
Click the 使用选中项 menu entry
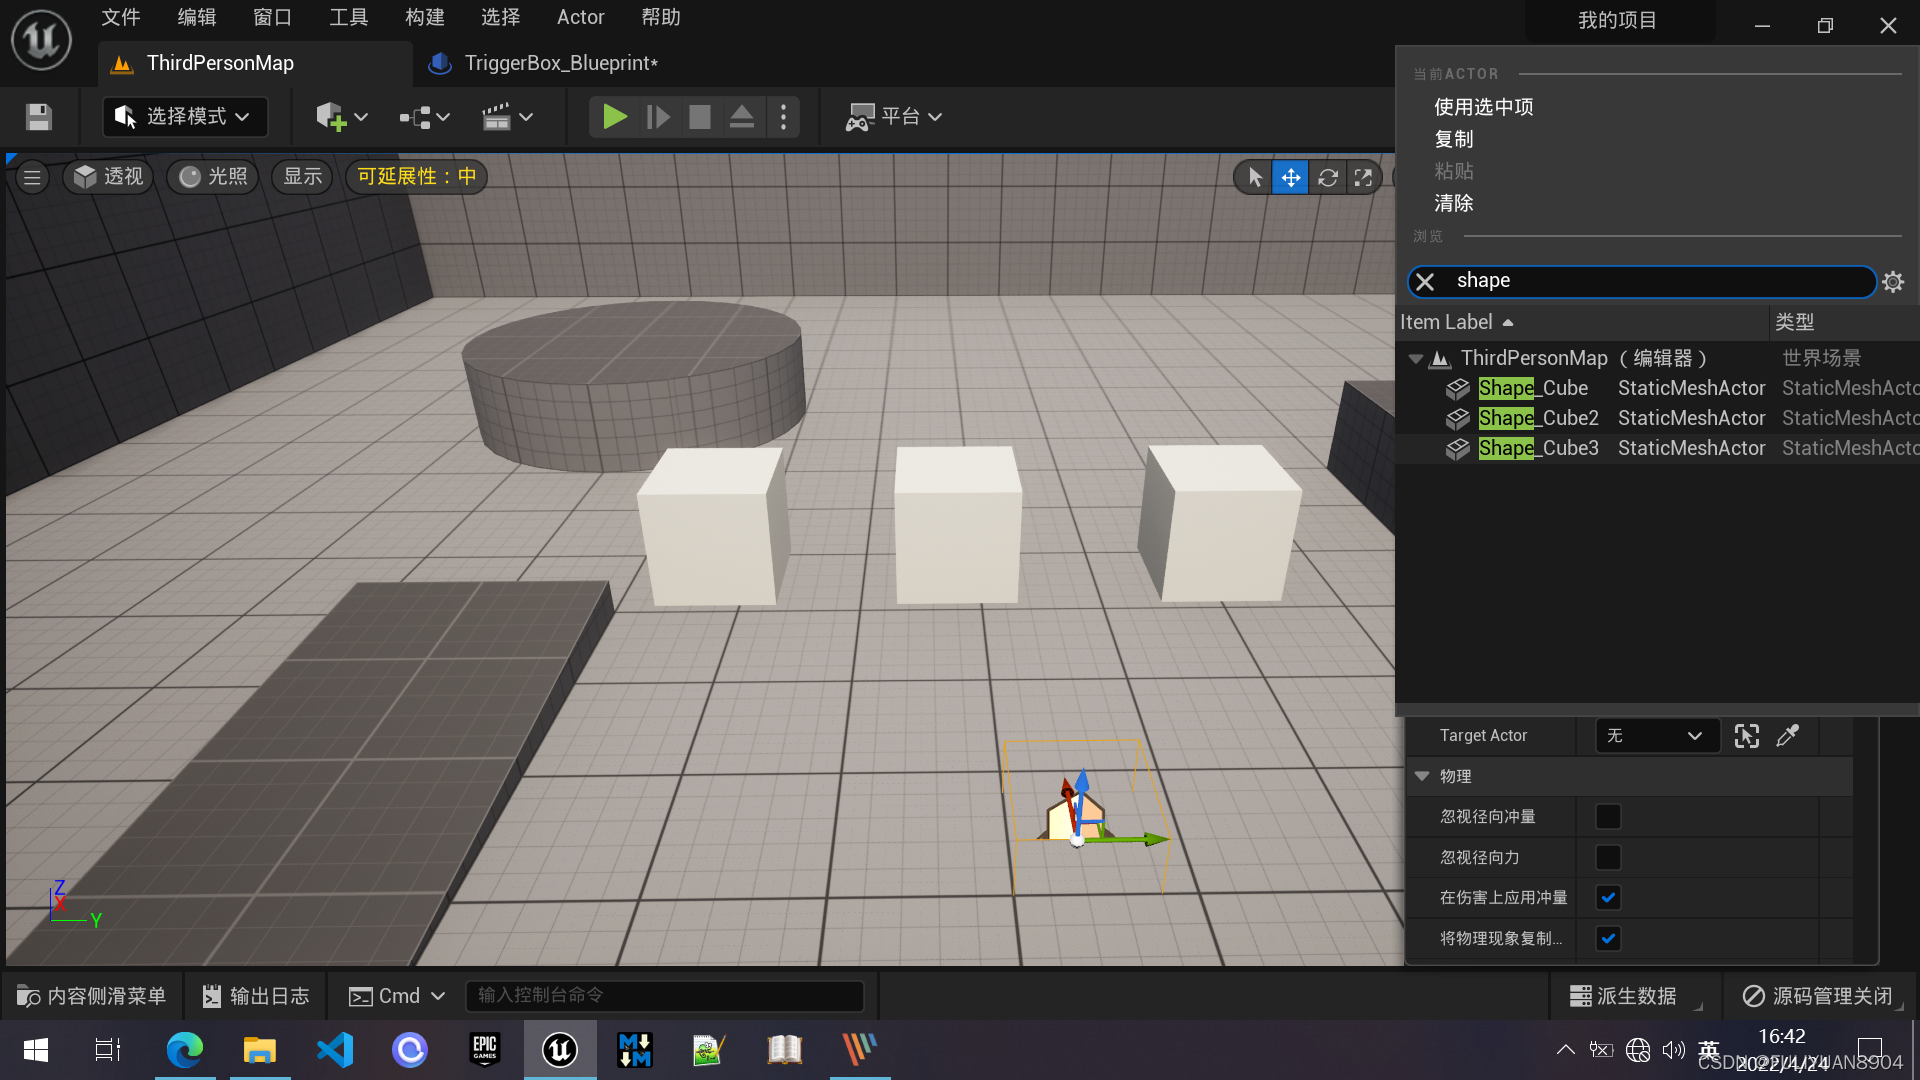point(1483,107)
